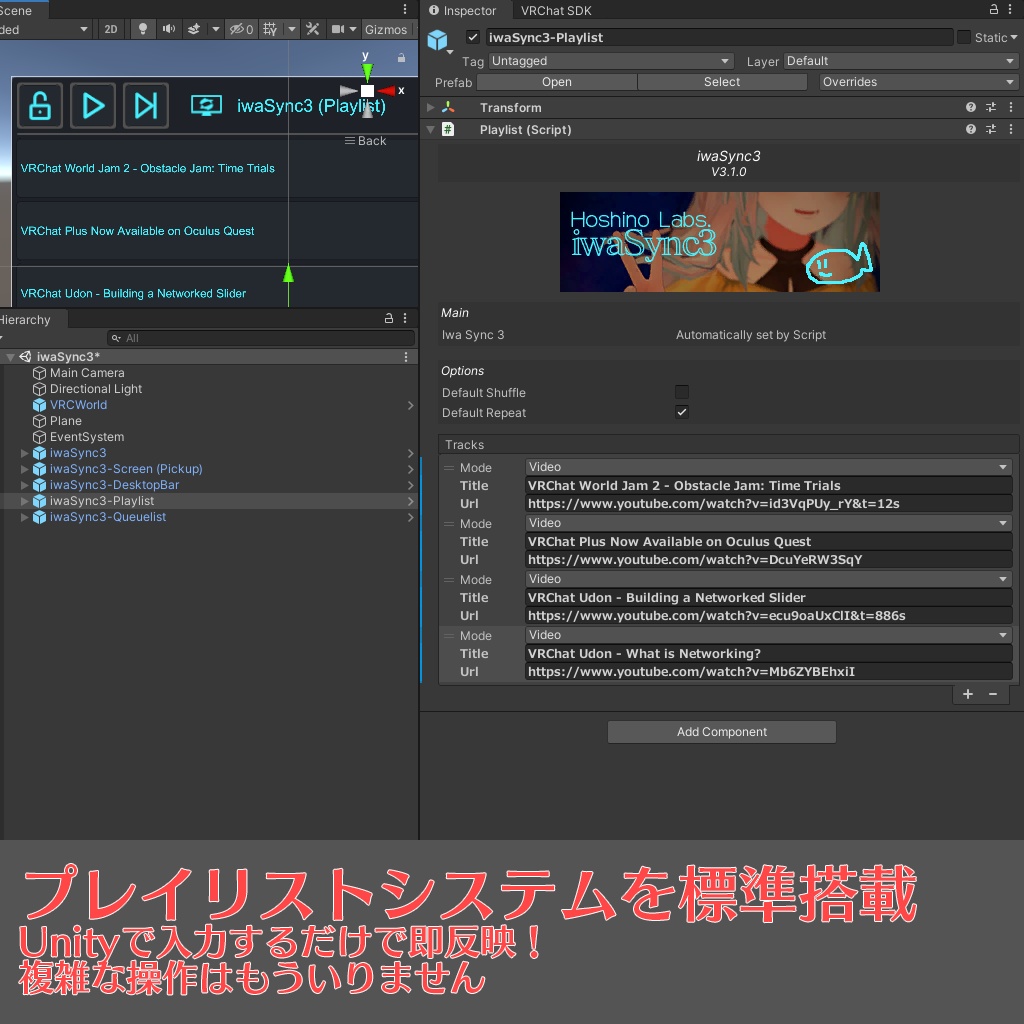
Task: Open the Gizmos menu
Action: tap(385, 29)
